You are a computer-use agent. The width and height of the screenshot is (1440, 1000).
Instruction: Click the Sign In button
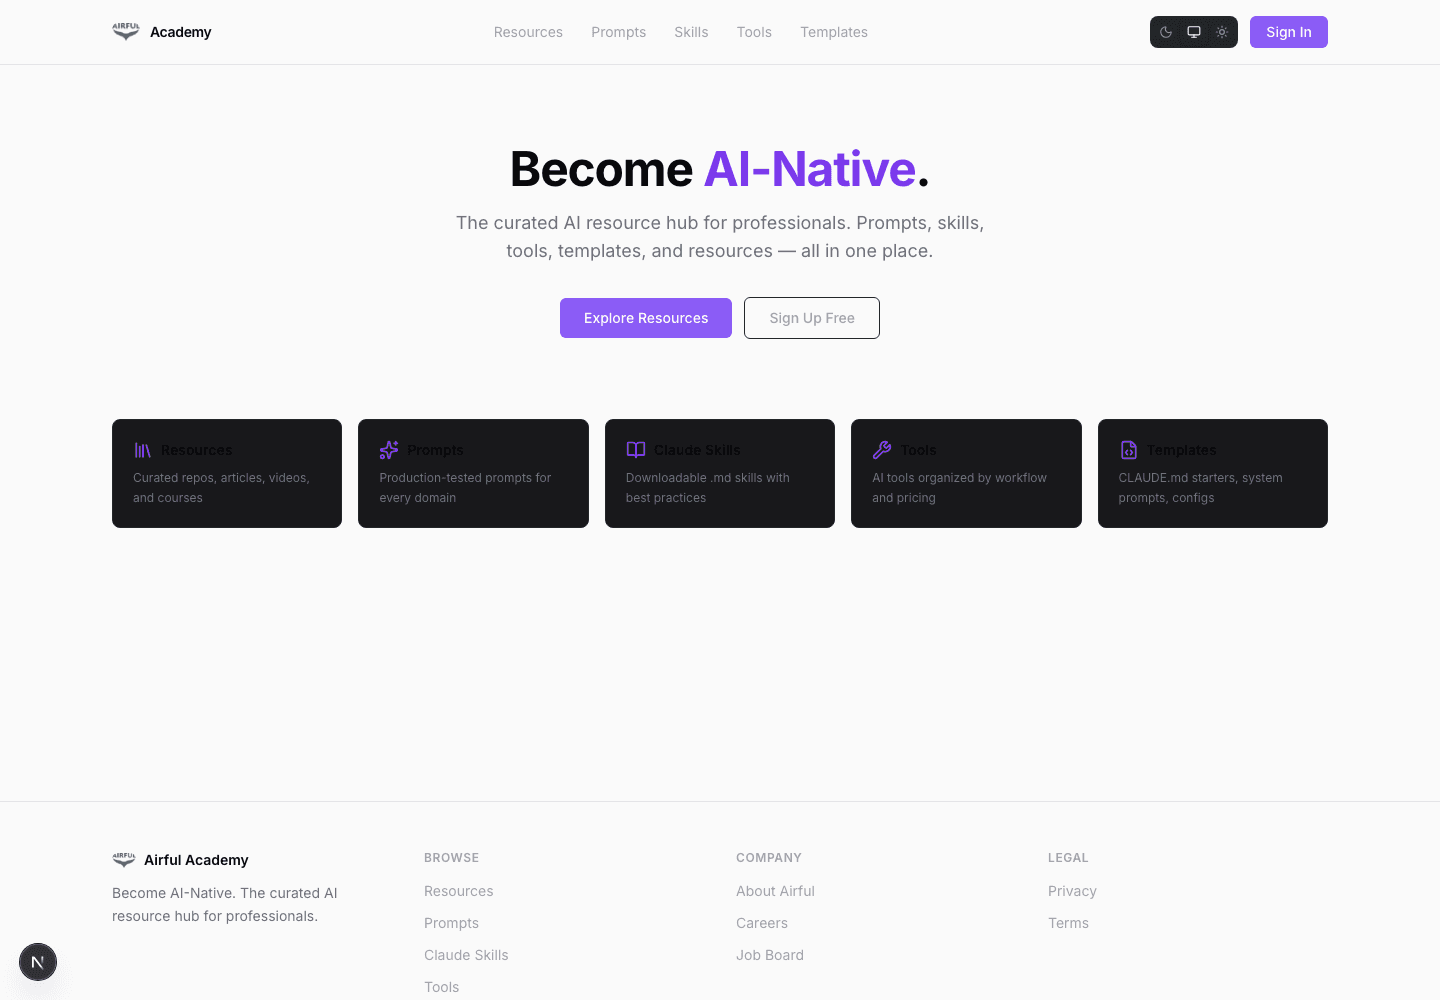click(1289, 32)
